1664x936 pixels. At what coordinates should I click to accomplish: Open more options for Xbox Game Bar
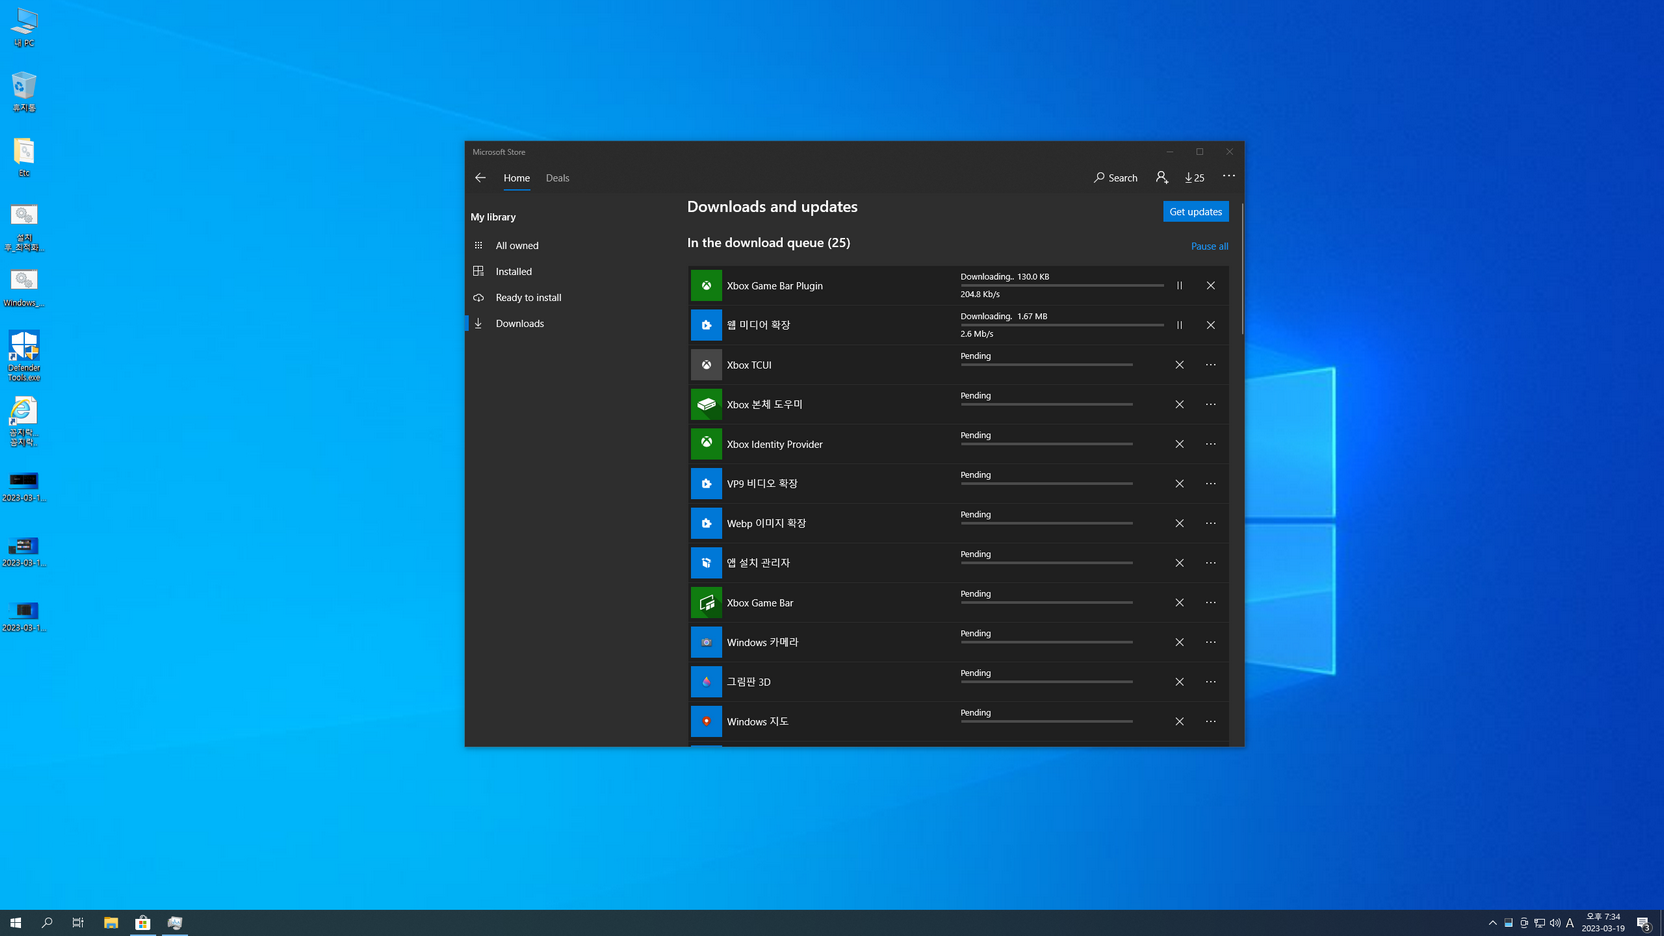point(1211,603)
